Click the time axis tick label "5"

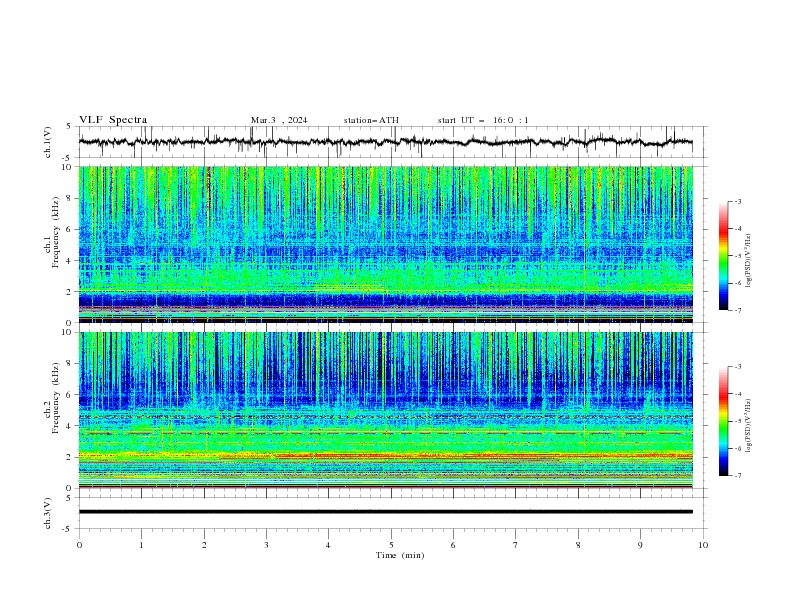point(391,545)
